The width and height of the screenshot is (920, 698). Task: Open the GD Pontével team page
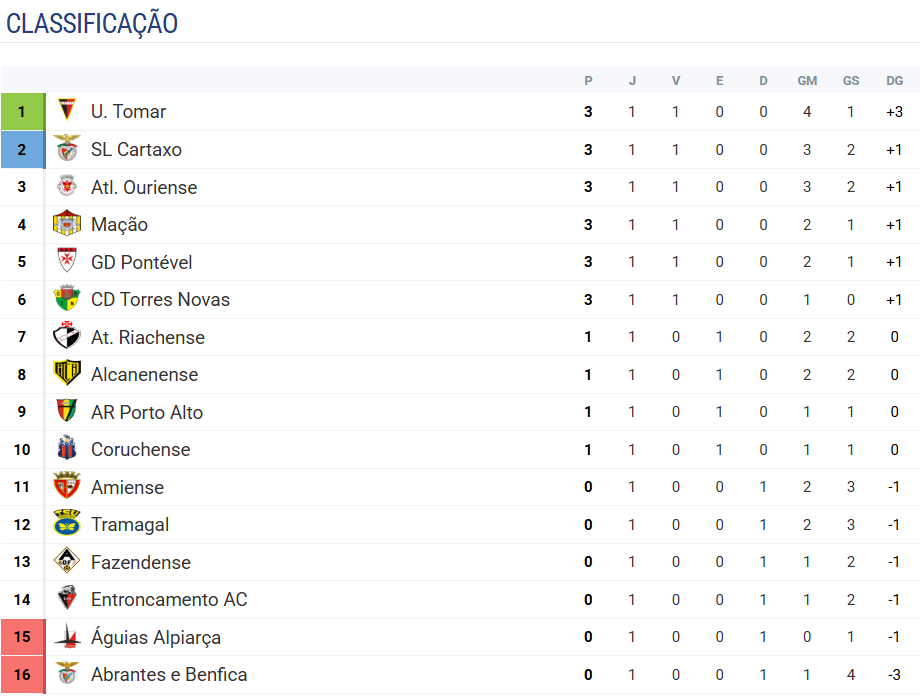tap(141, 262)
